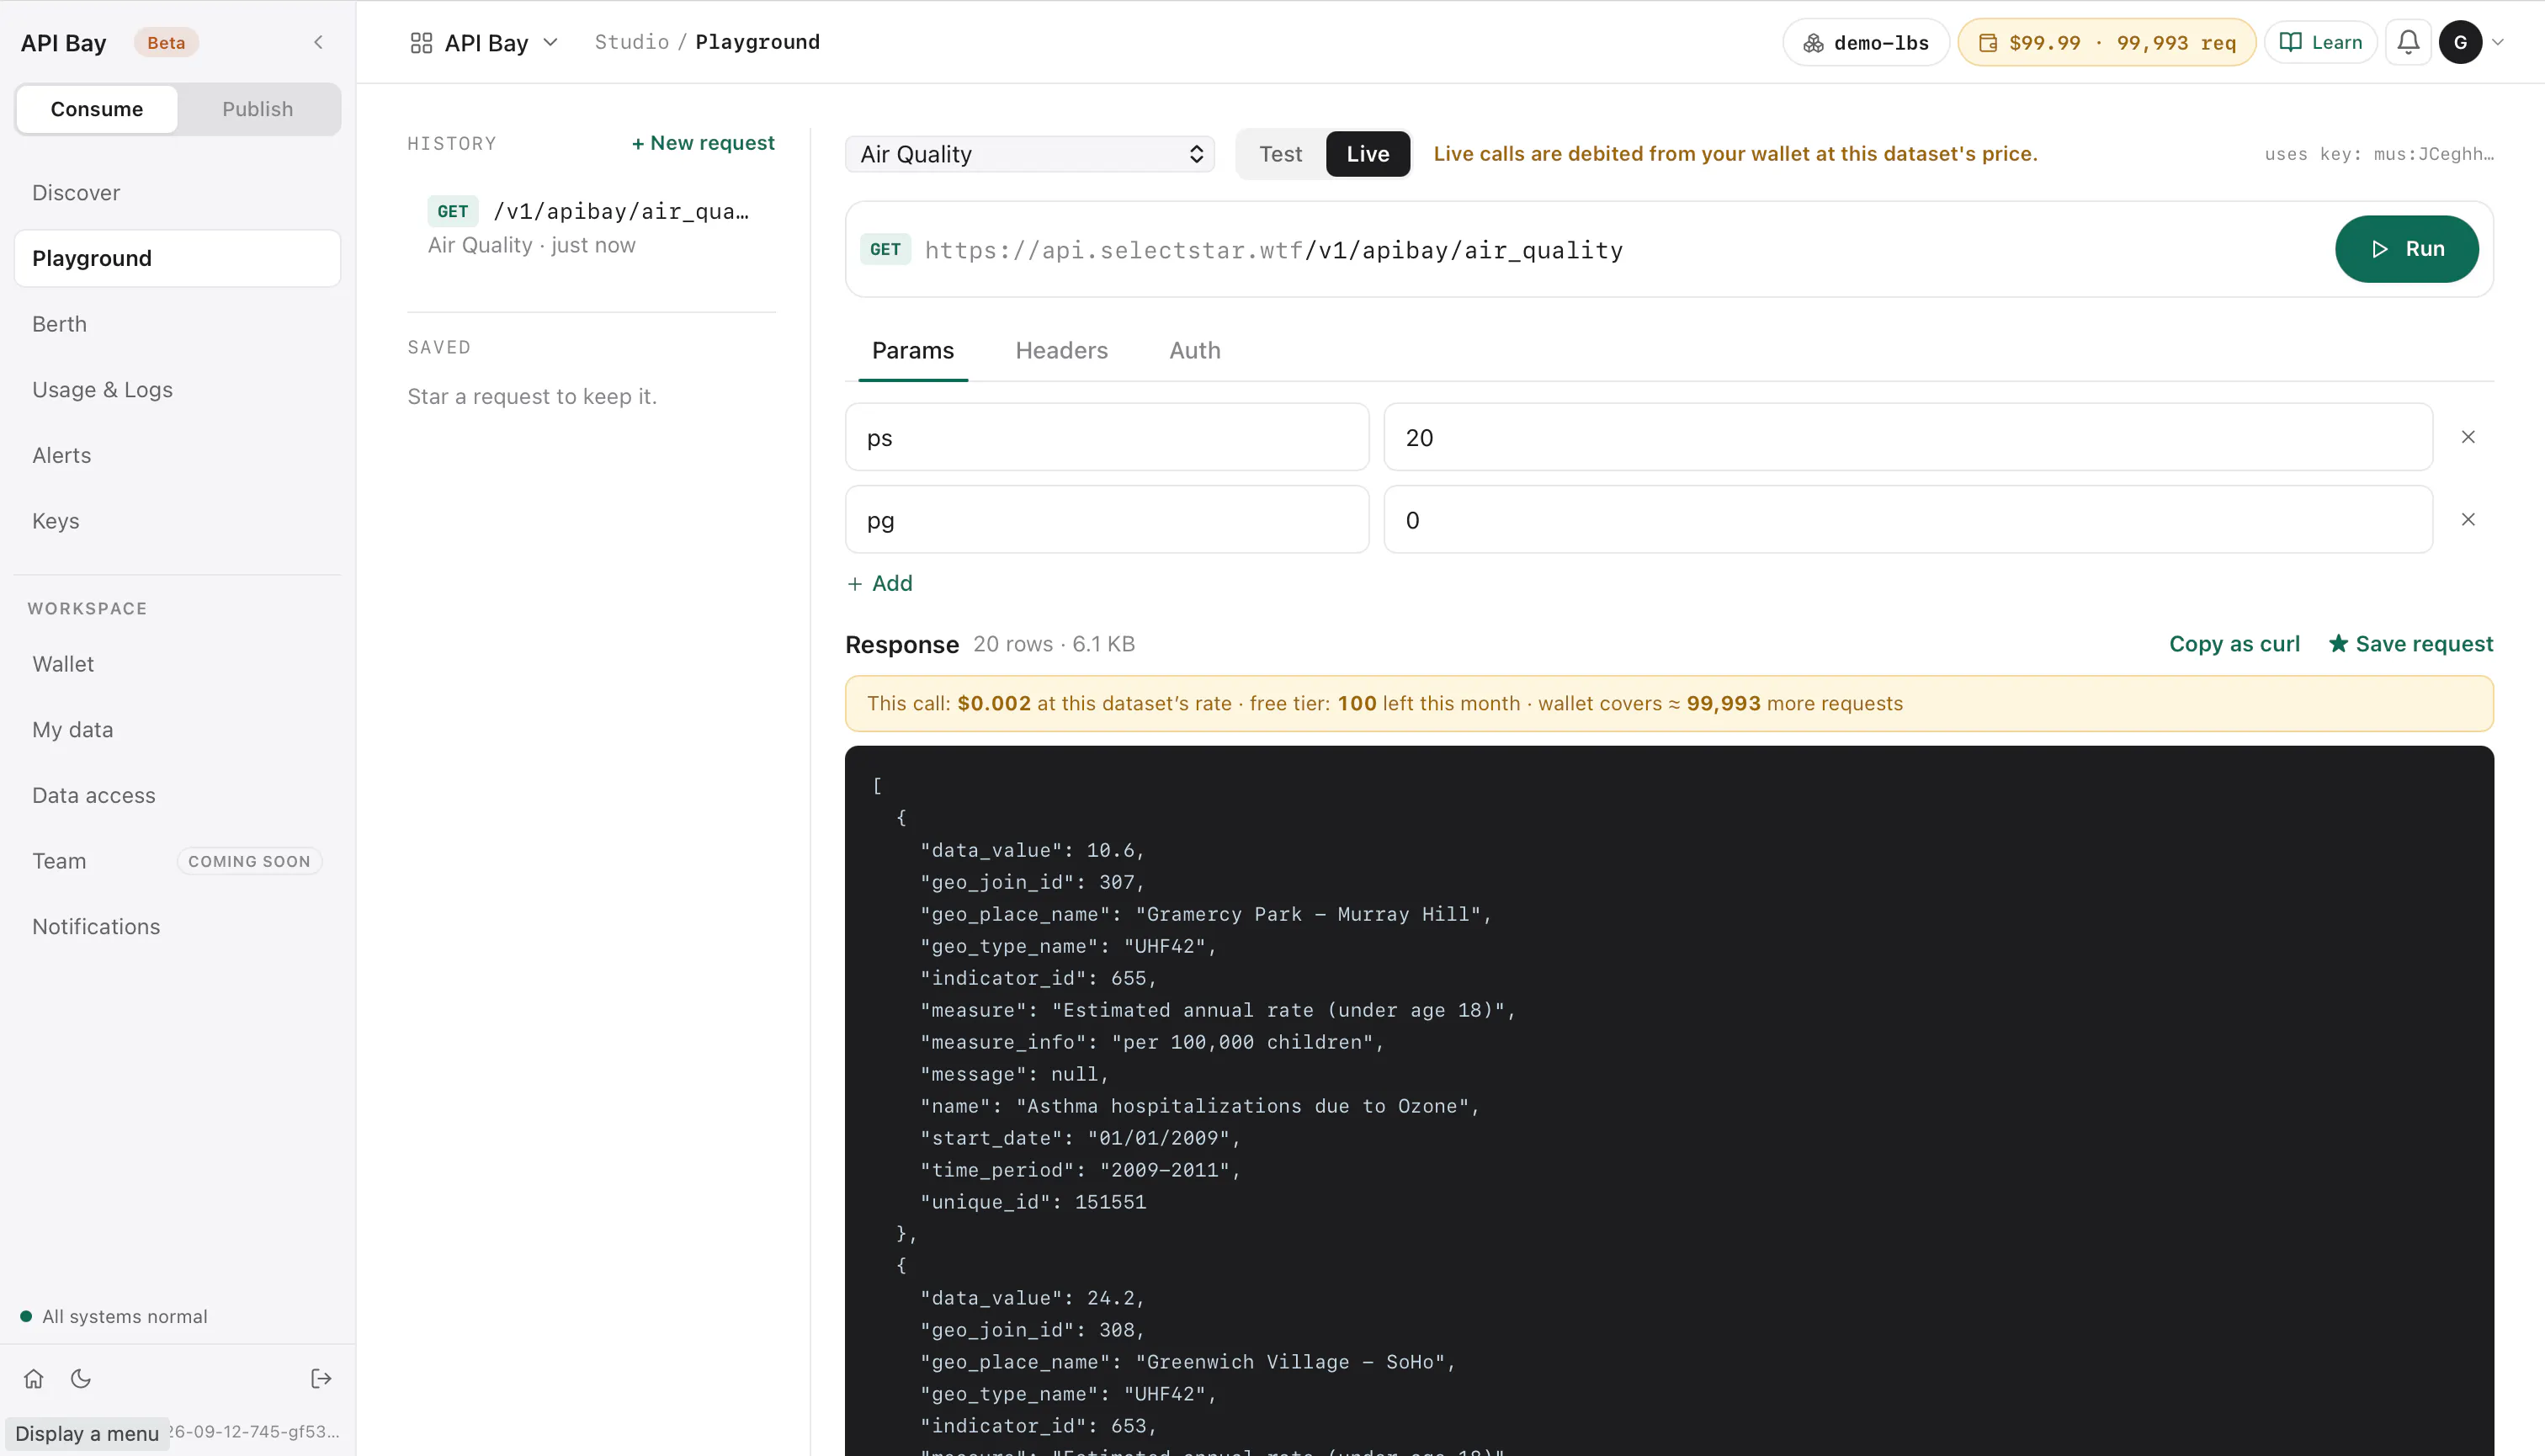Select the Publish mode
Image resolution: width=2545 pixels, height=1456 pixels.
click(258, 109)
